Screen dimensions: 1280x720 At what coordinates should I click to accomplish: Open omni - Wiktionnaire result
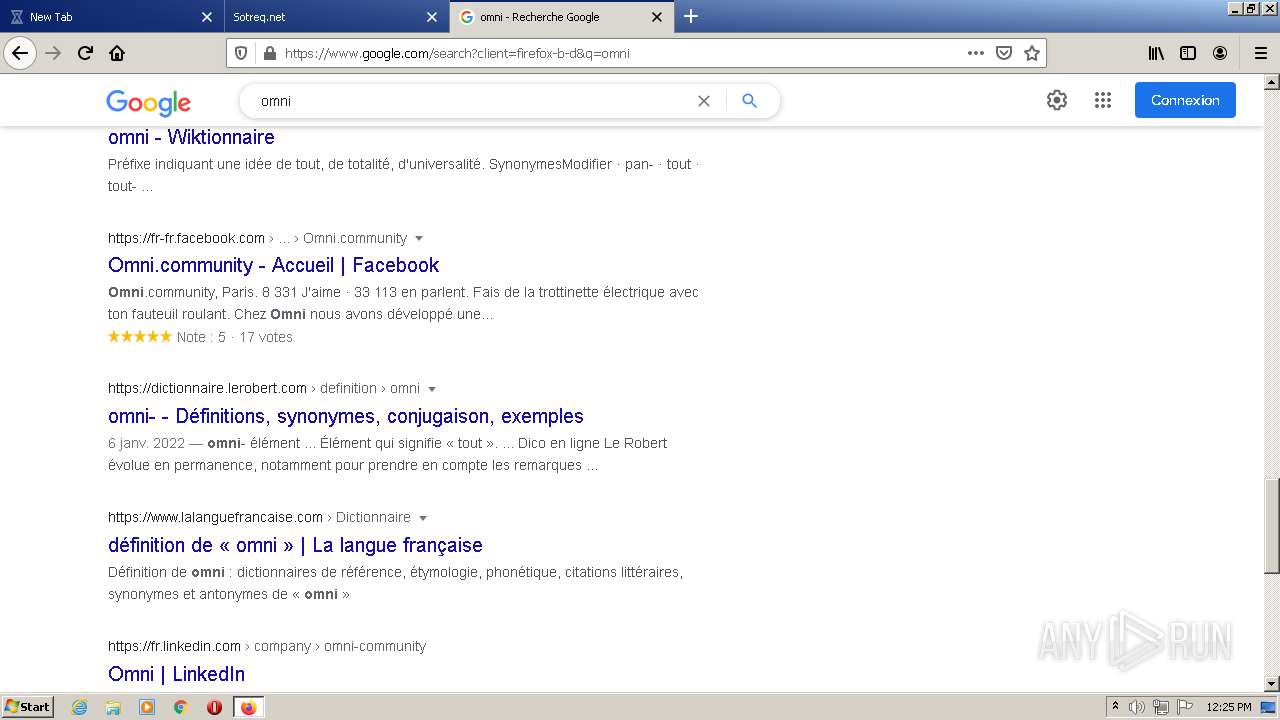[191, 137]
